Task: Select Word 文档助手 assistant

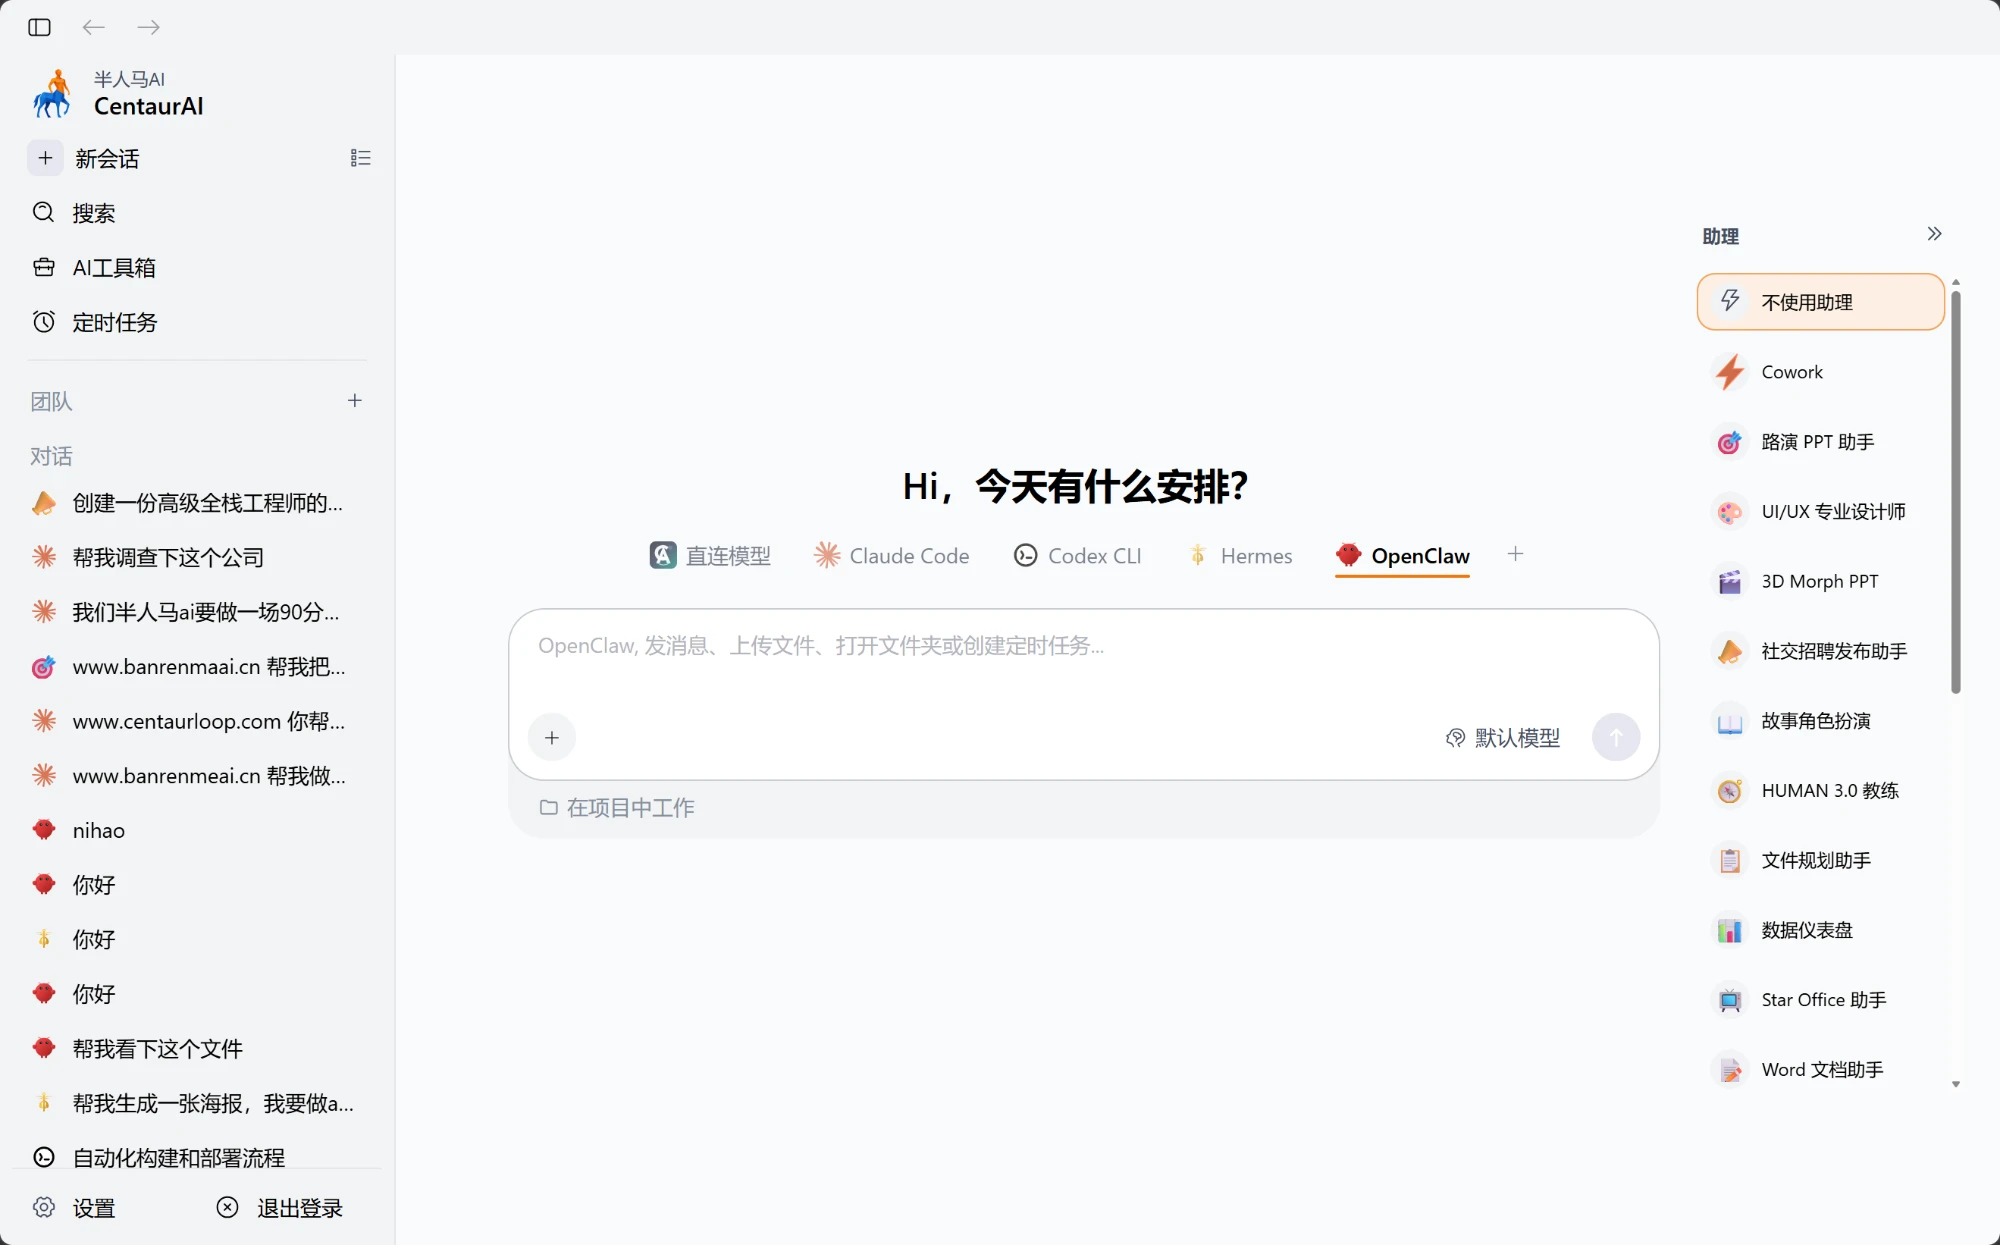Action: [1821, 1070]
